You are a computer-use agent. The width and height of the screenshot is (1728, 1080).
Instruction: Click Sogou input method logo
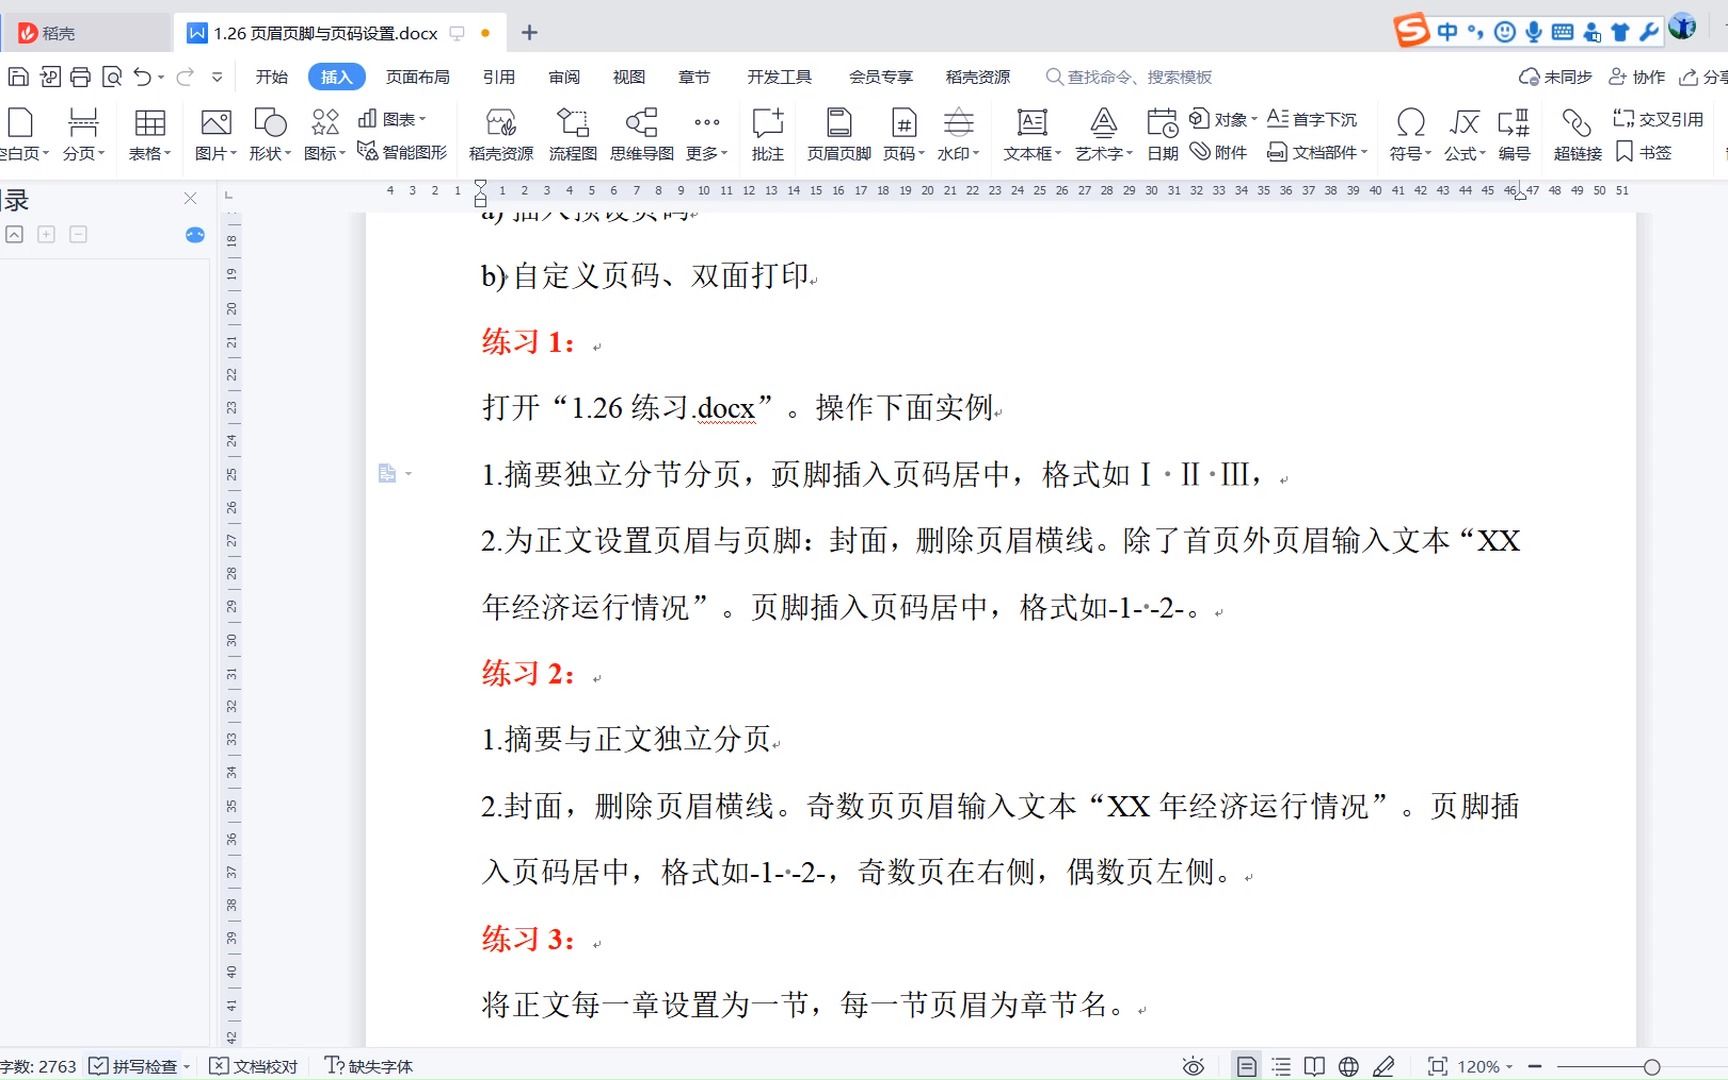pos(1411,30)
